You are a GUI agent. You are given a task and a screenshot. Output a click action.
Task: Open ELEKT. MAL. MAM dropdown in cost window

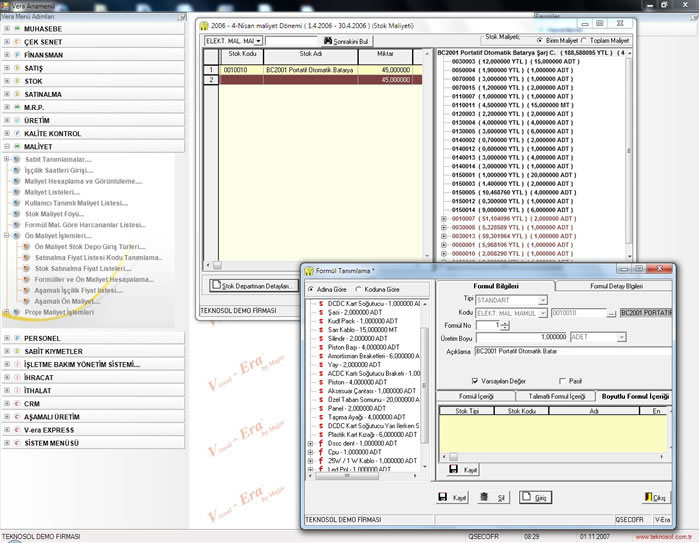258,41
